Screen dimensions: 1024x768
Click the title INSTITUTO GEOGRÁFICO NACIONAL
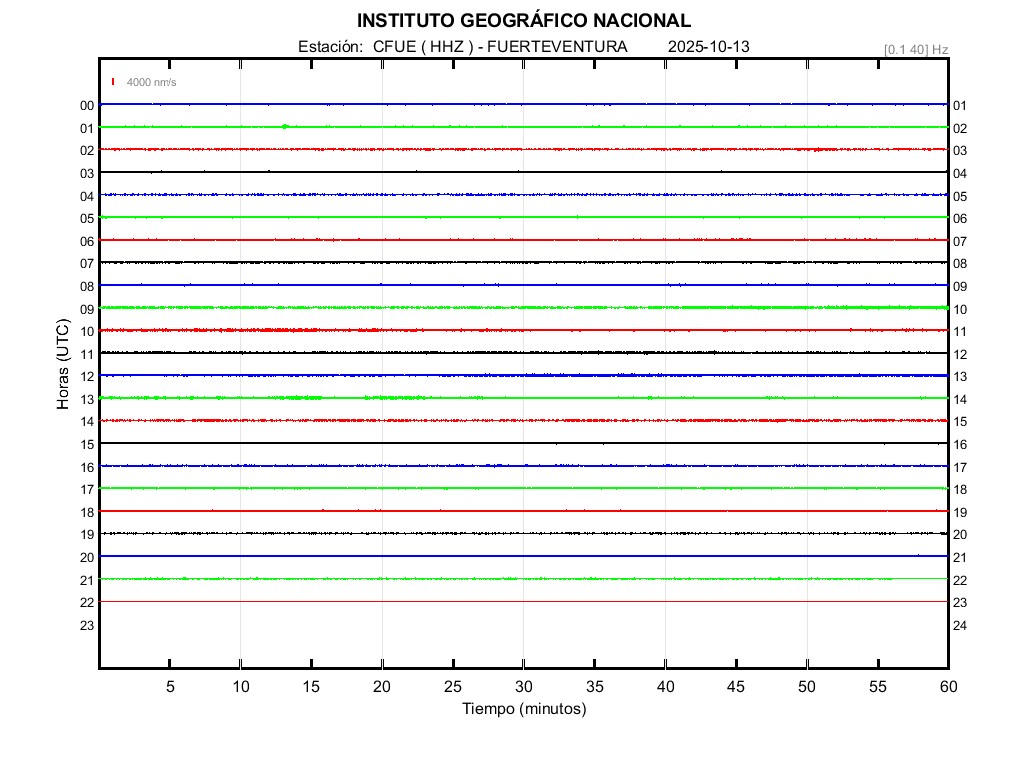[x=523, y=21]
